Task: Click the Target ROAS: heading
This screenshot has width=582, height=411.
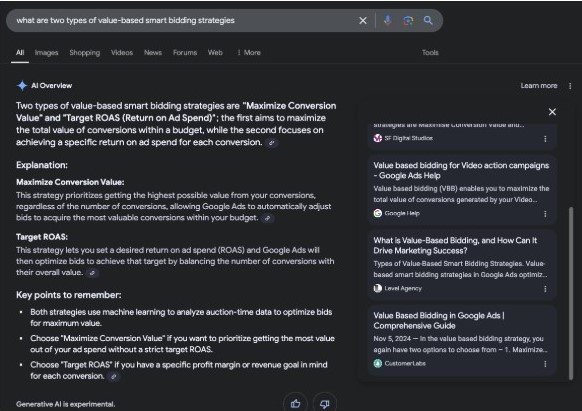Action: (x=42, y=237)
